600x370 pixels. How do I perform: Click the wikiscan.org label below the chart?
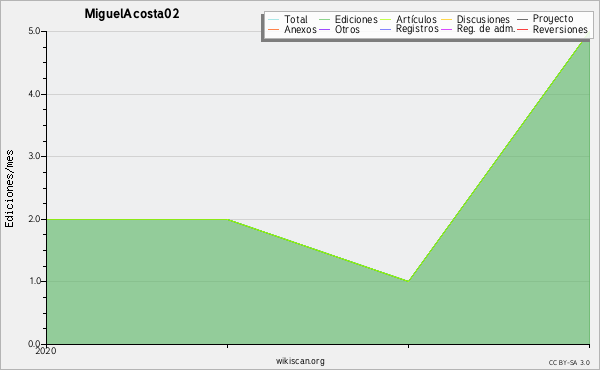[300, 361]
